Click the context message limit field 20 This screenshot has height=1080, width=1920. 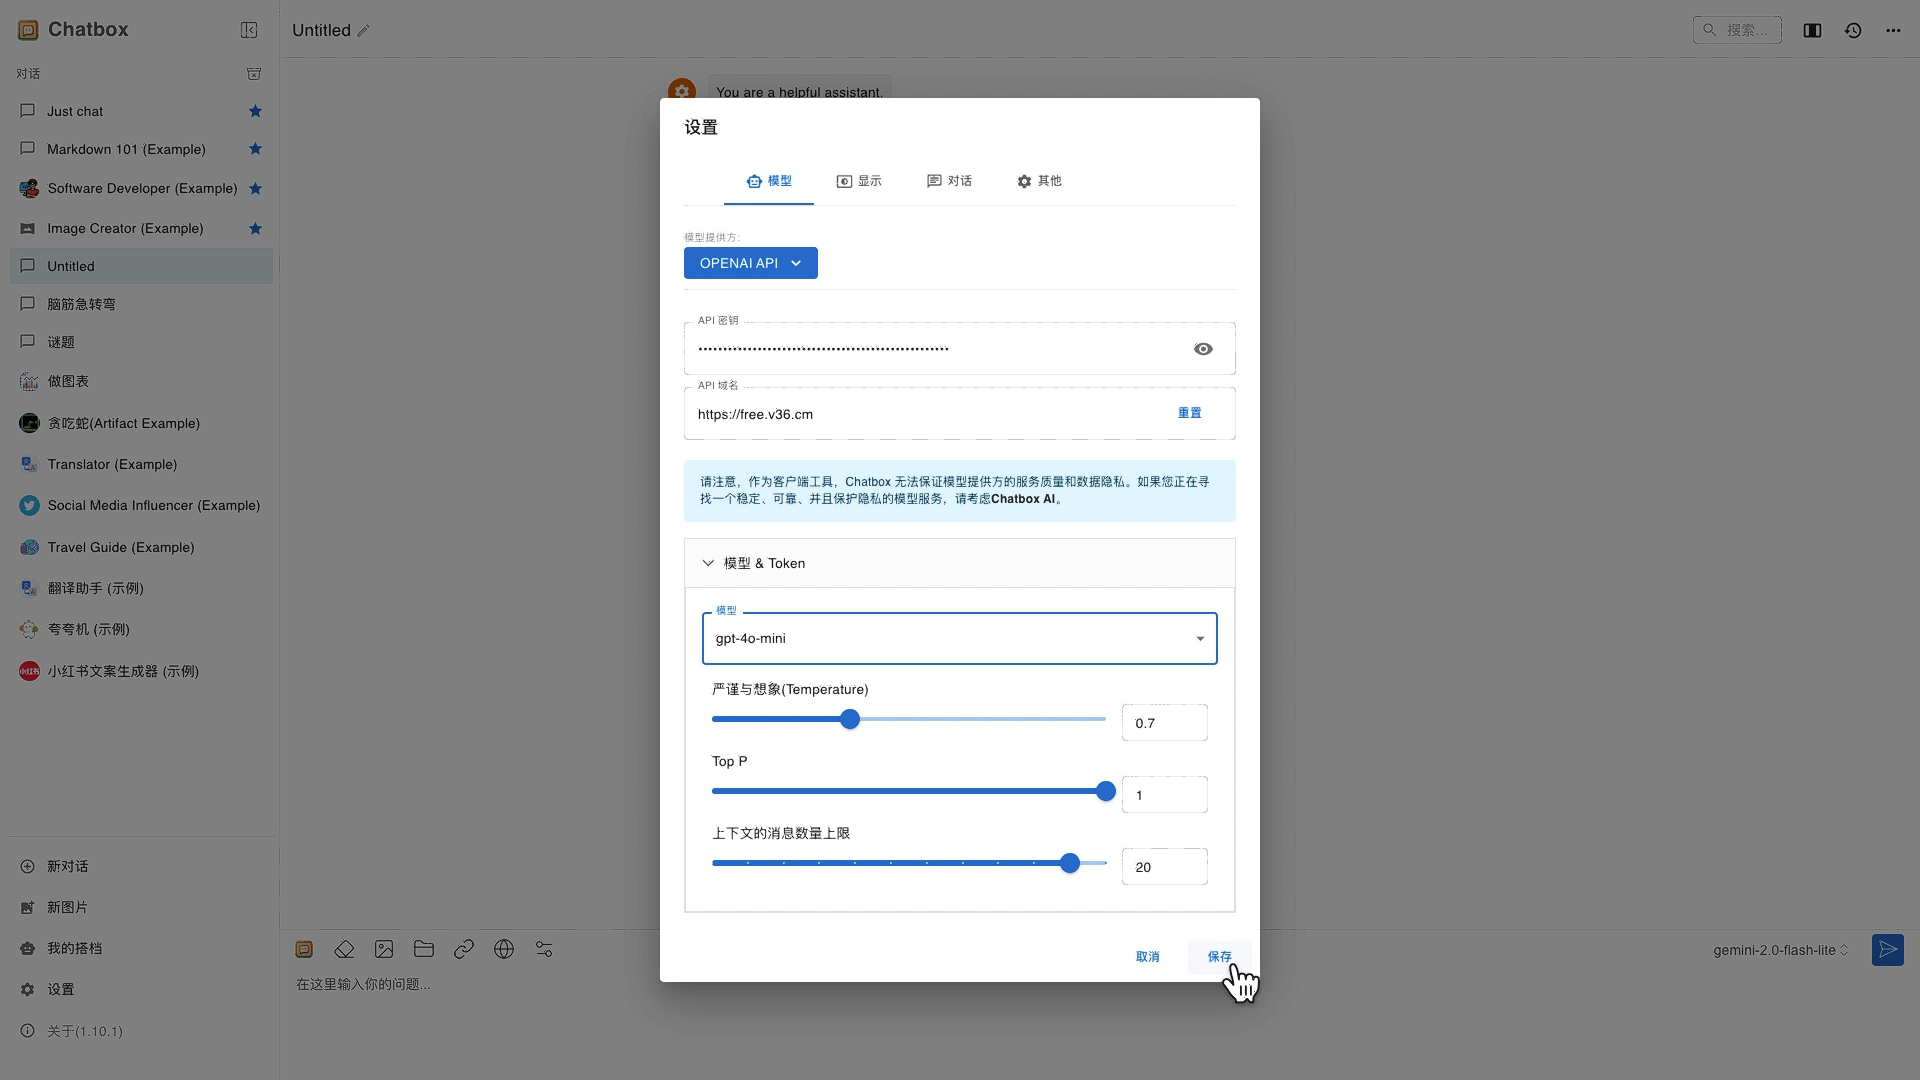(x=1165, y=867)
